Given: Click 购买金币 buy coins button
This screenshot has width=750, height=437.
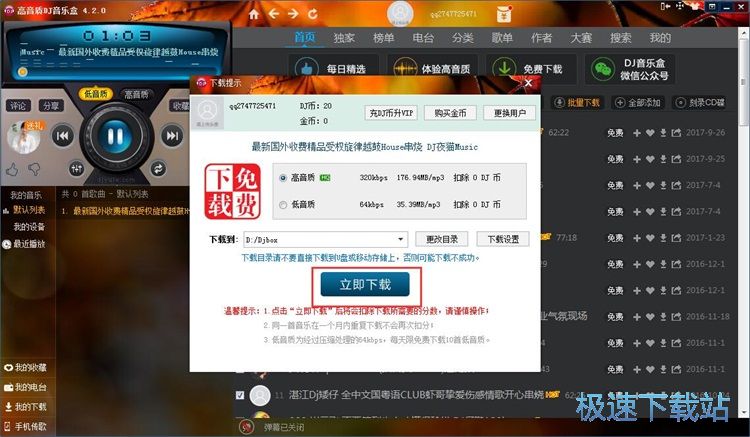Looking at the screenshot, I should click(450, 113).
